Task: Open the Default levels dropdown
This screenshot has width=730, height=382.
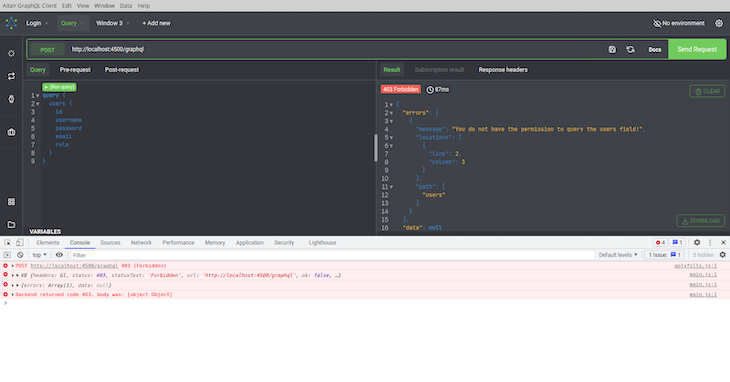Action: point(618,255)
